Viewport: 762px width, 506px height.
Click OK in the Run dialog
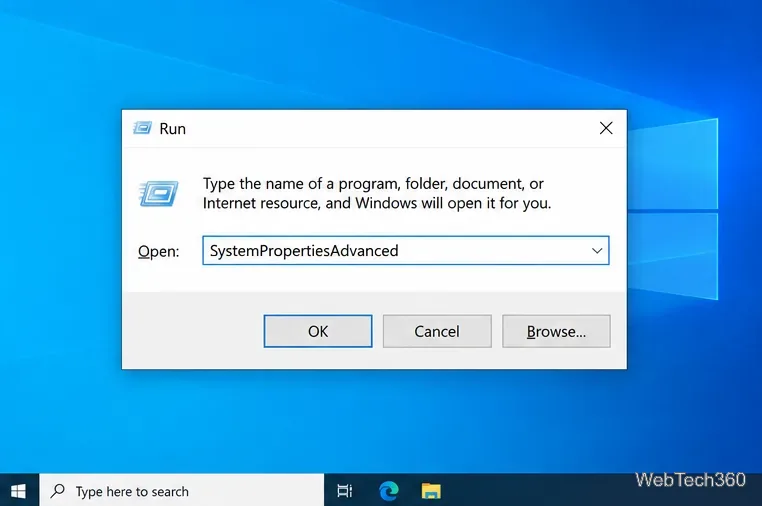click(x=318, y=331)
